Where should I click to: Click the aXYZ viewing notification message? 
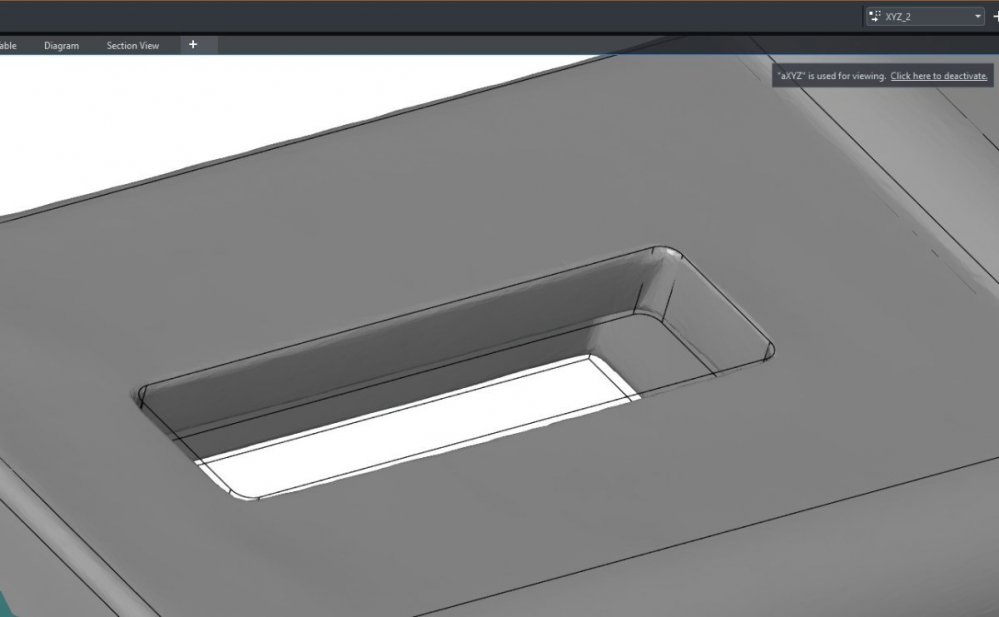[882, 76]
